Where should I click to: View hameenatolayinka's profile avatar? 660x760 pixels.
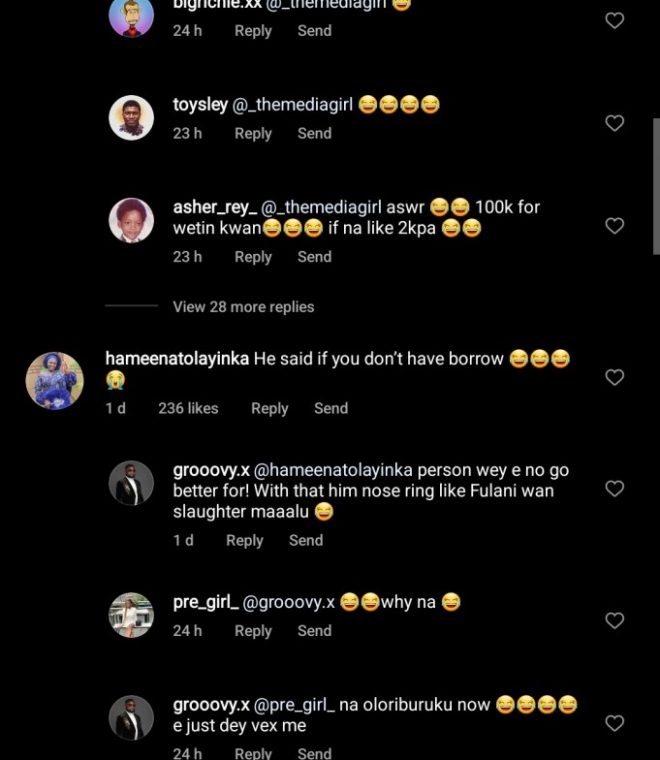tap(54, 380)
